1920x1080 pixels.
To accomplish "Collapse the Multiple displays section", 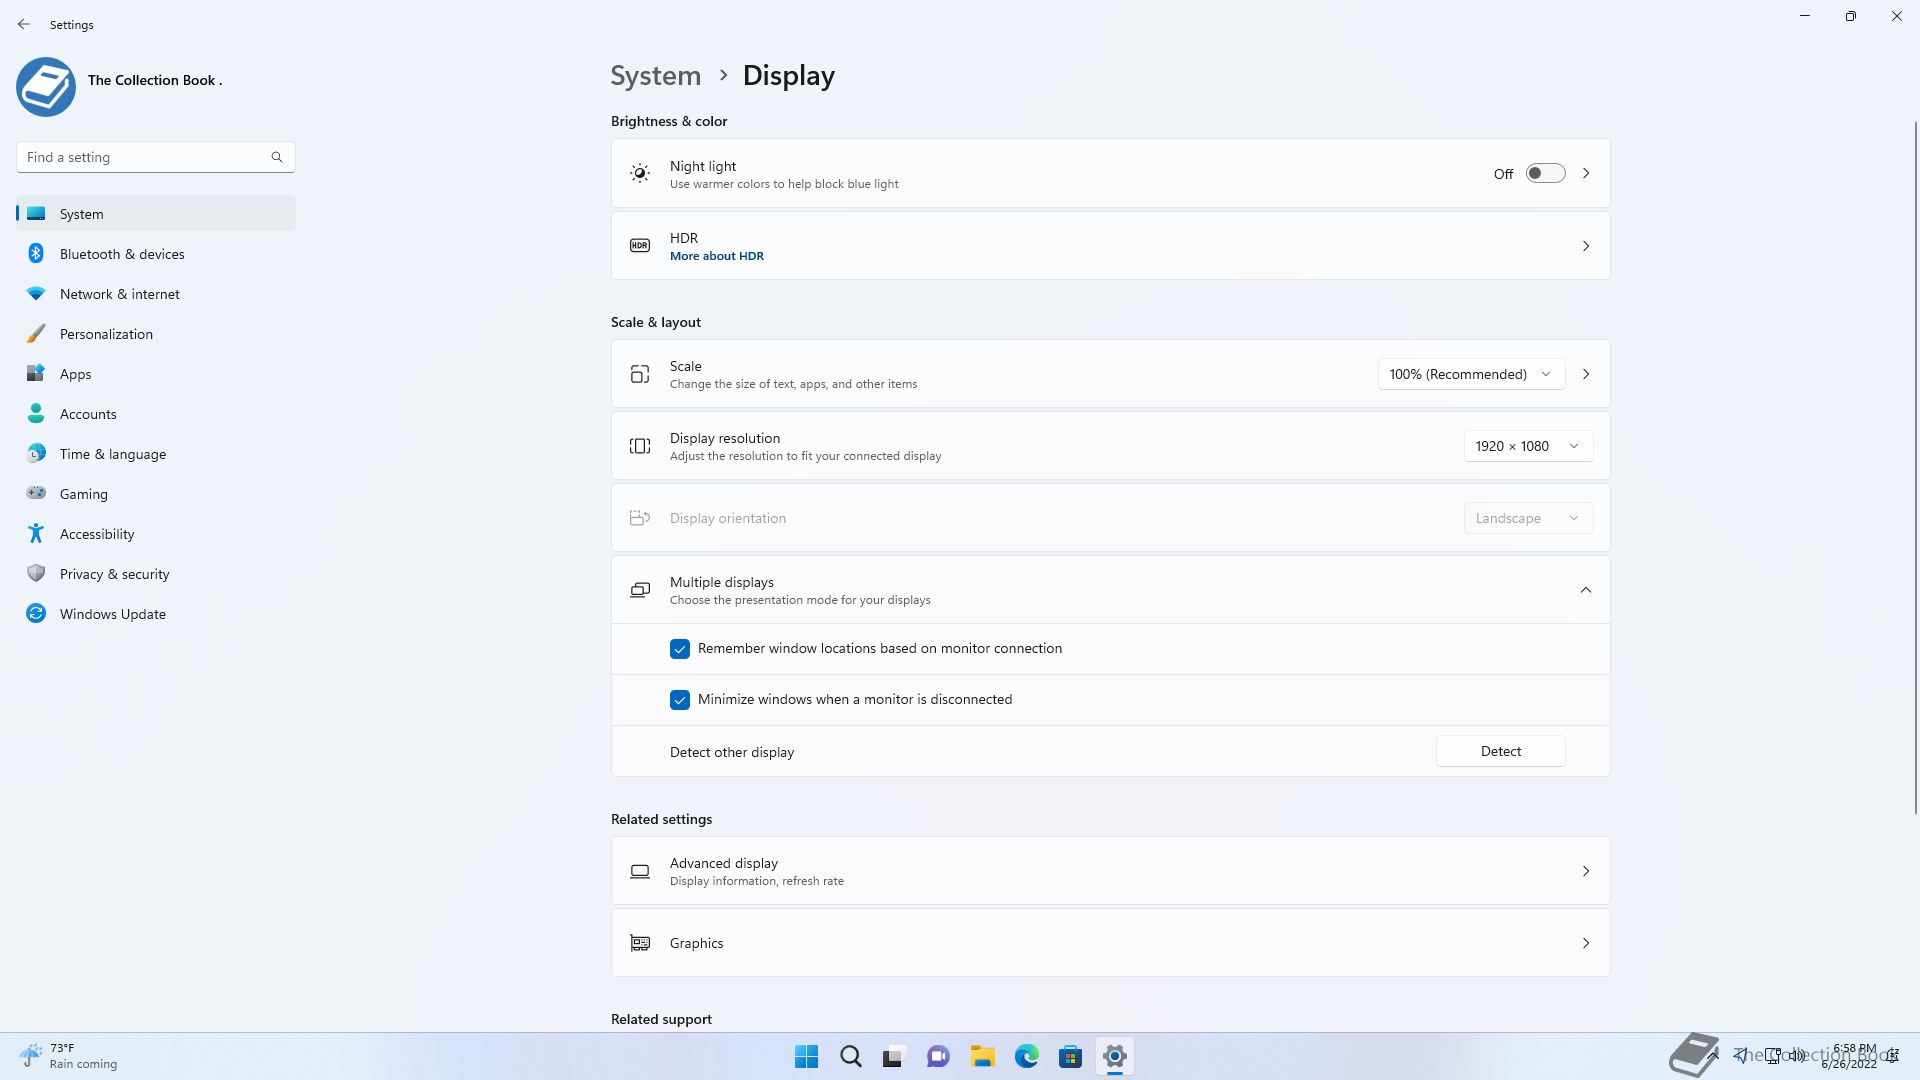I will [x=1585, y=590].
